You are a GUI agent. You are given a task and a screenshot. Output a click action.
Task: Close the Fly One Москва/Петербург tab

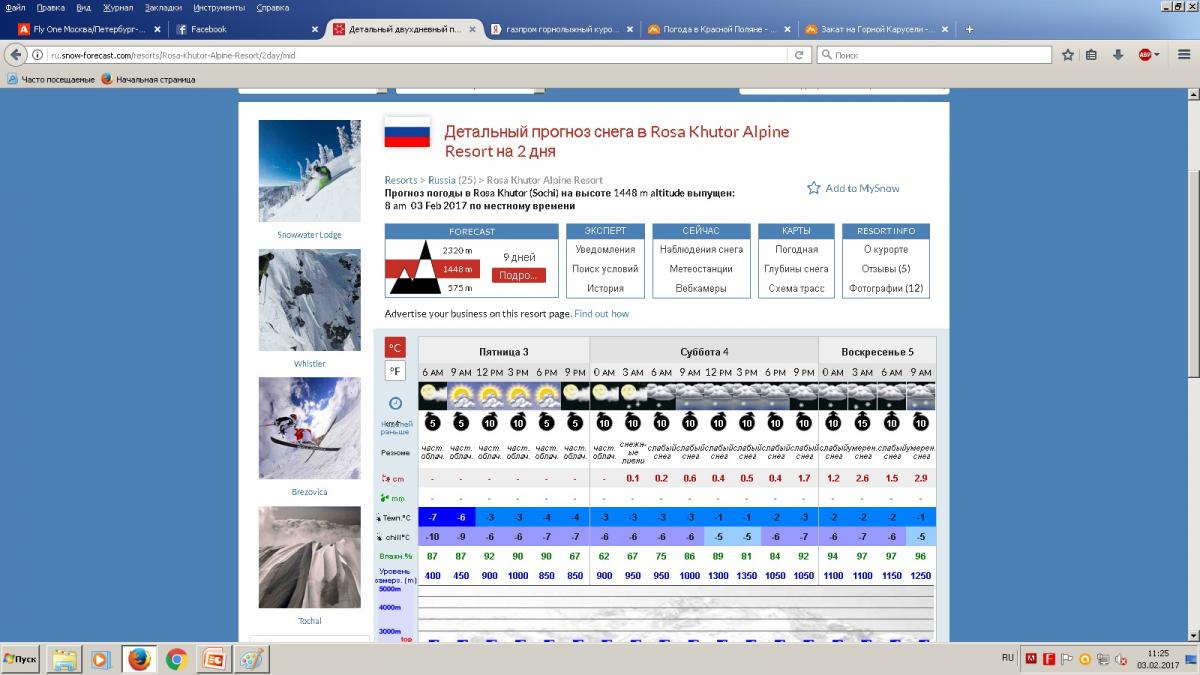pyautogui.click(x=157, y=29)
